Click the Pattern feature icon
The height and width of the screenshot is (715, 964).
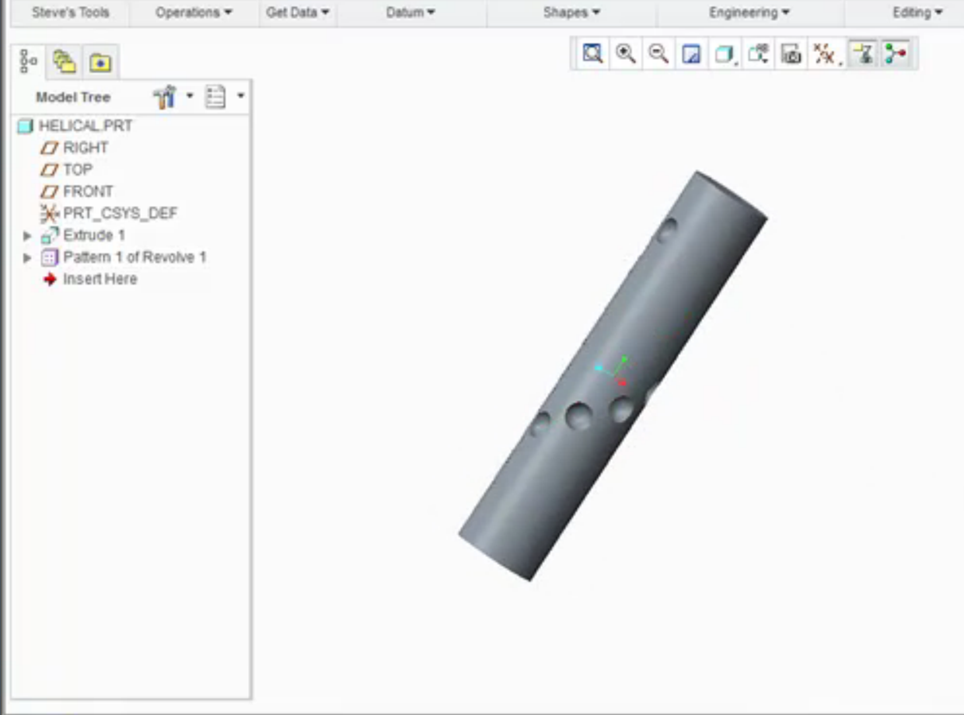click(x=49, y=258)
